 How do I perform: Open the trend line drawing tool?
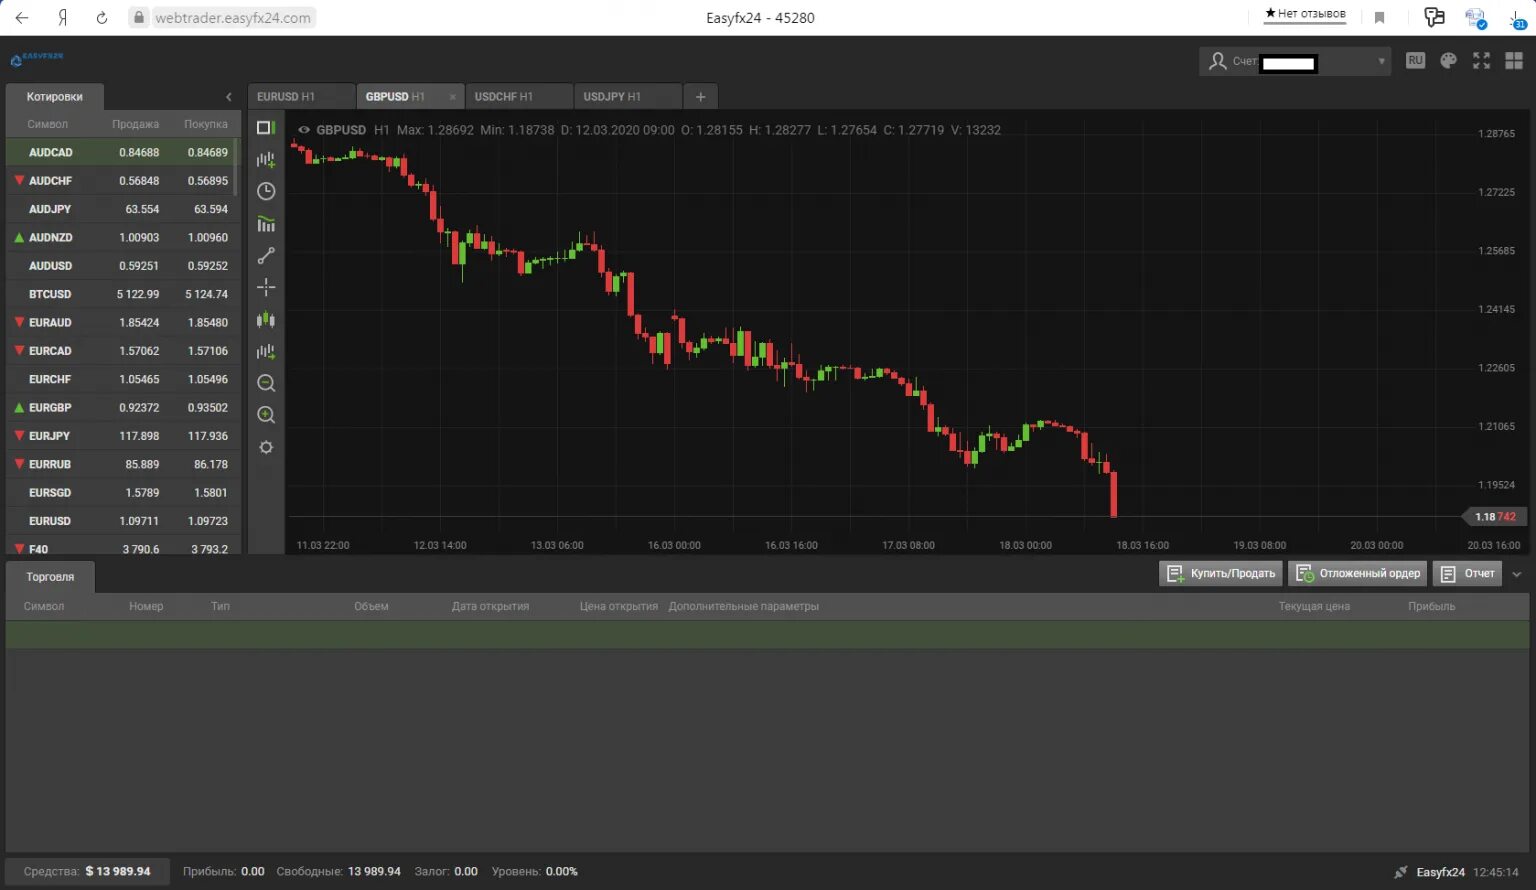[x=266, y=255]
